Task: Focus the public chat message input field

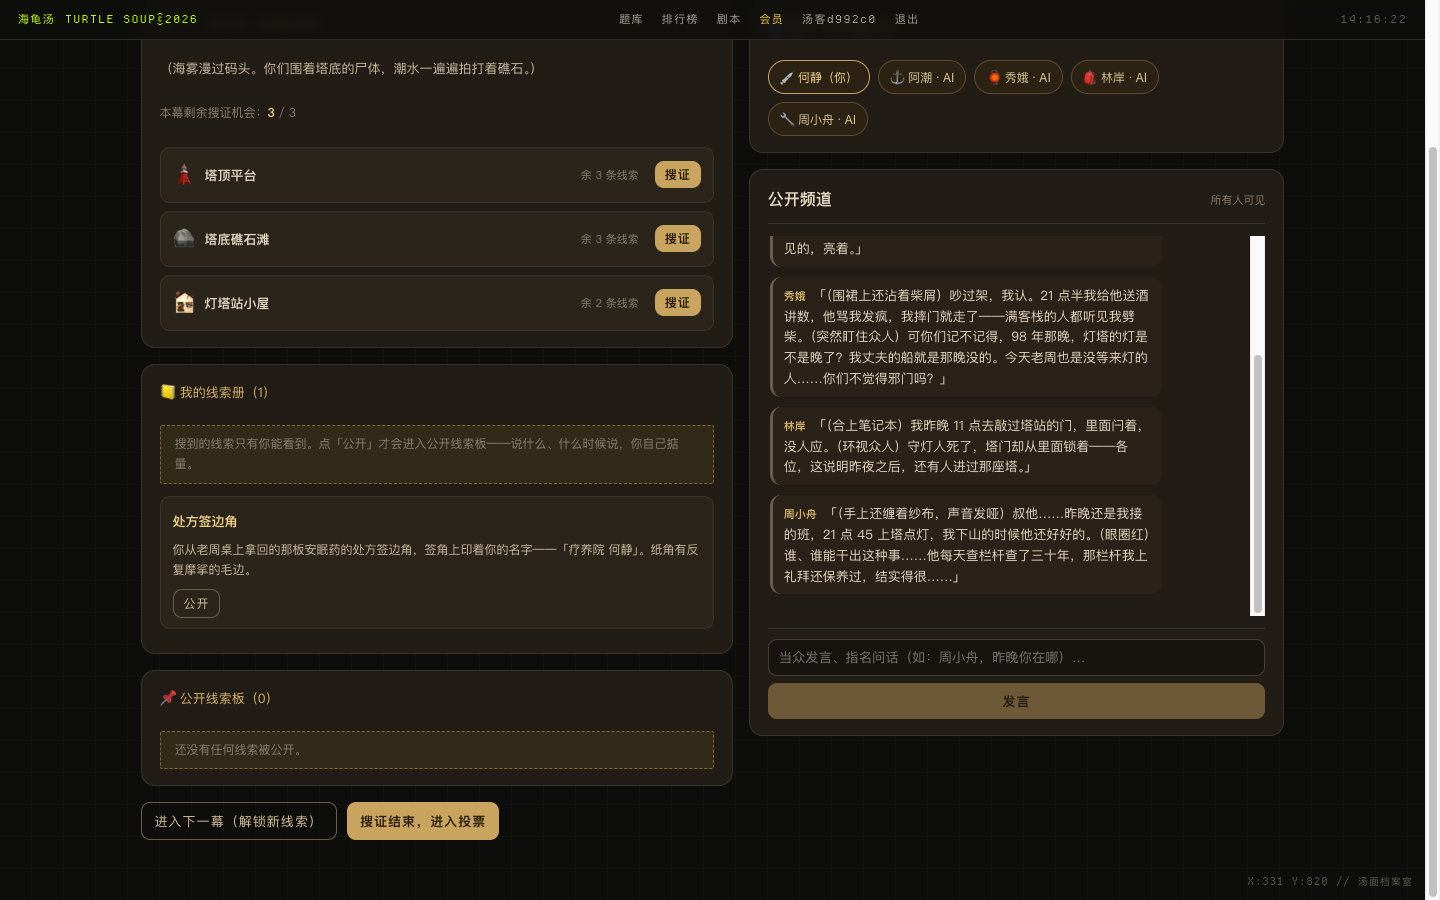Action: 1016,658
